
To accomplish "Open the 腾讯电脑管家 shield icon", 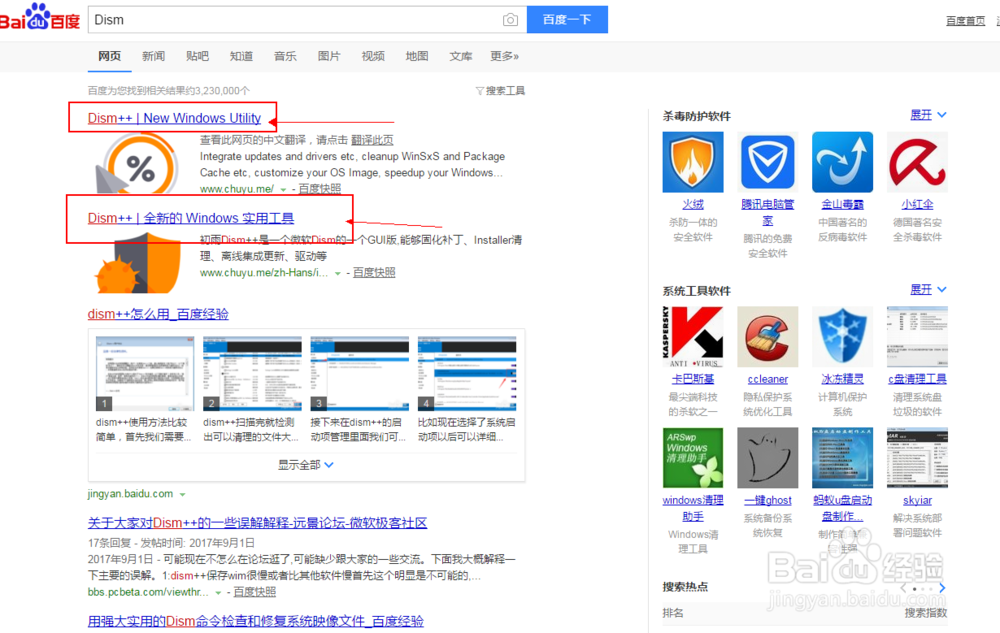I will 767,162.
